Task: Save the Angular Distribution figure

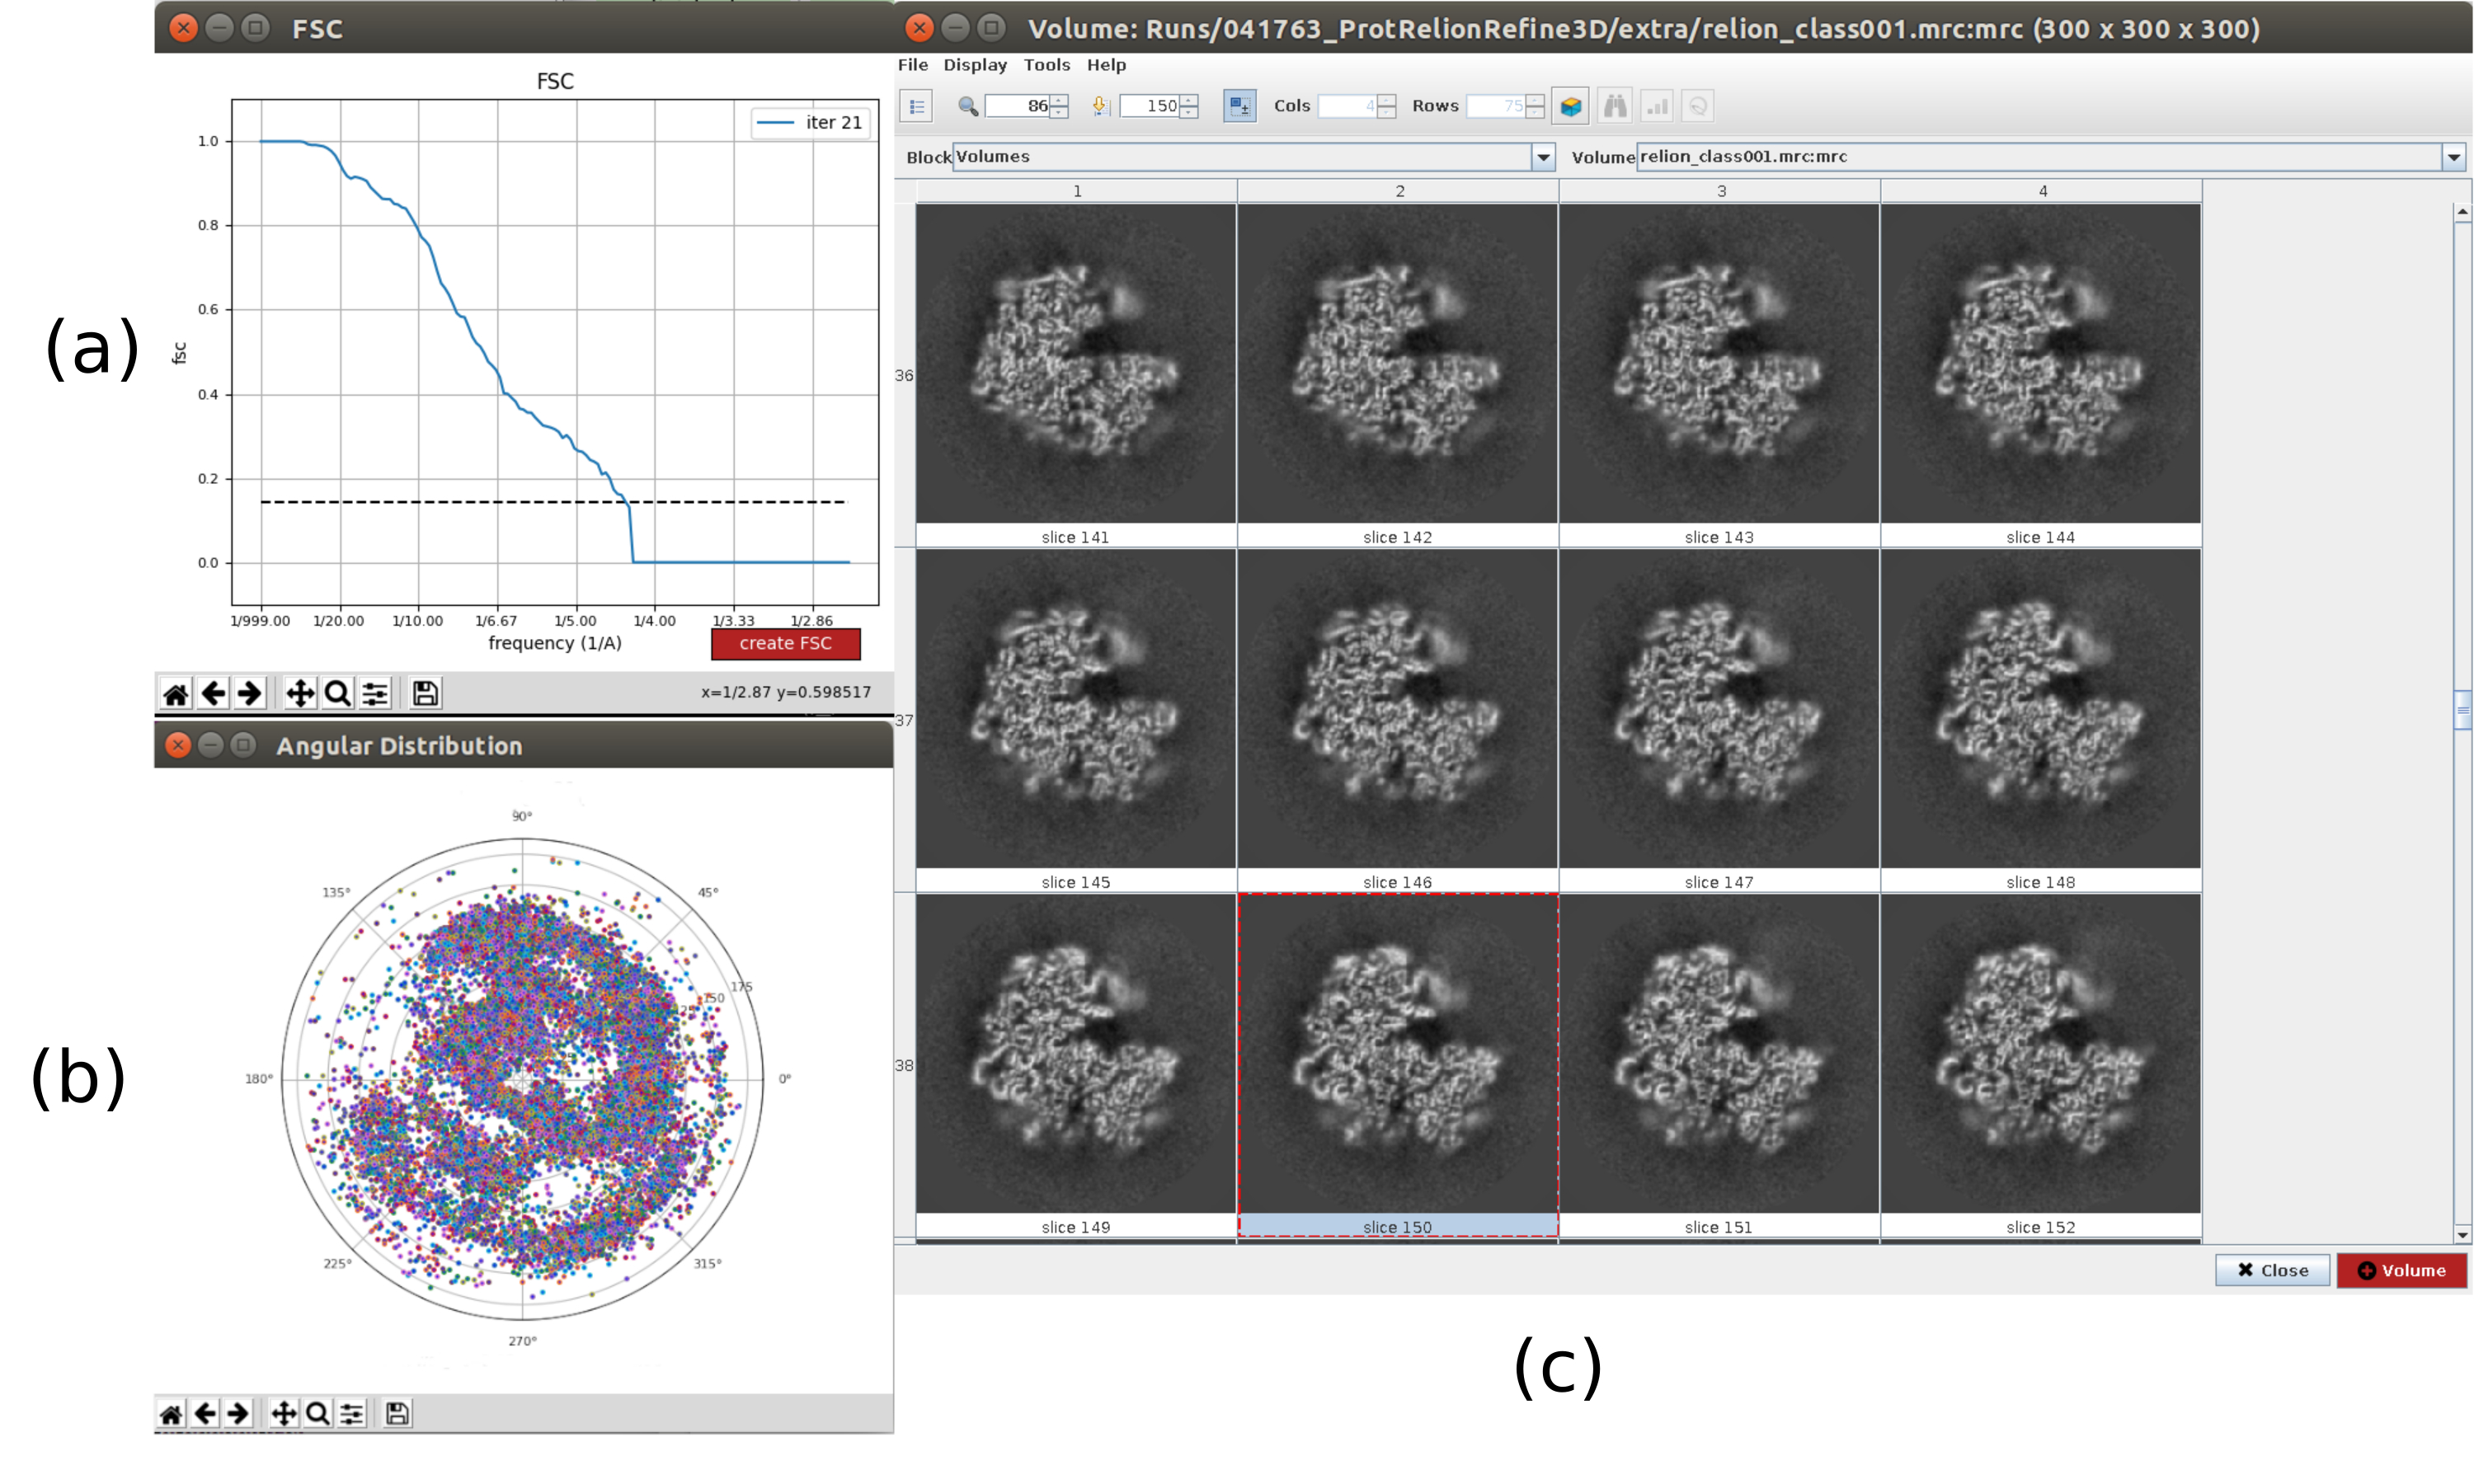Action: pos(397,1413)
